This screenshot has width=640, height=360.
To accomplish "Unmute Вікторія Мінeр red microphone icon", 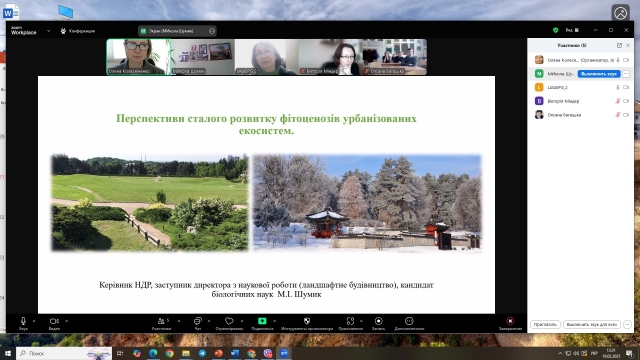I will click(618, 101).
